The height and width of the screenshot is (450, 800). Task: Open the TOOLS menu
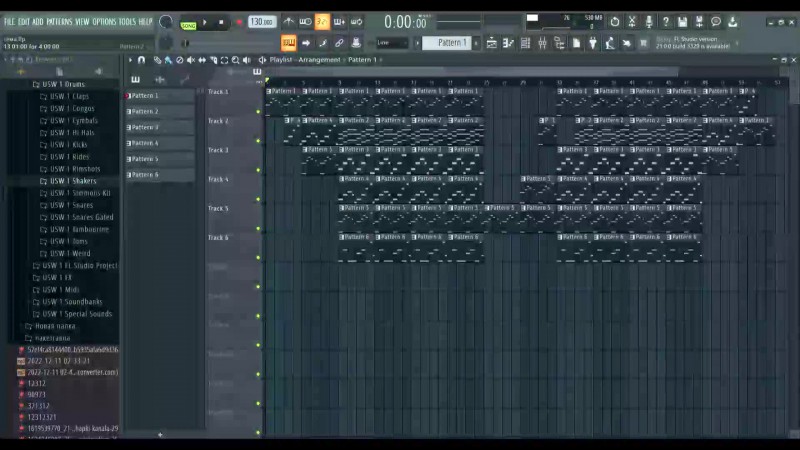[127, 22]
